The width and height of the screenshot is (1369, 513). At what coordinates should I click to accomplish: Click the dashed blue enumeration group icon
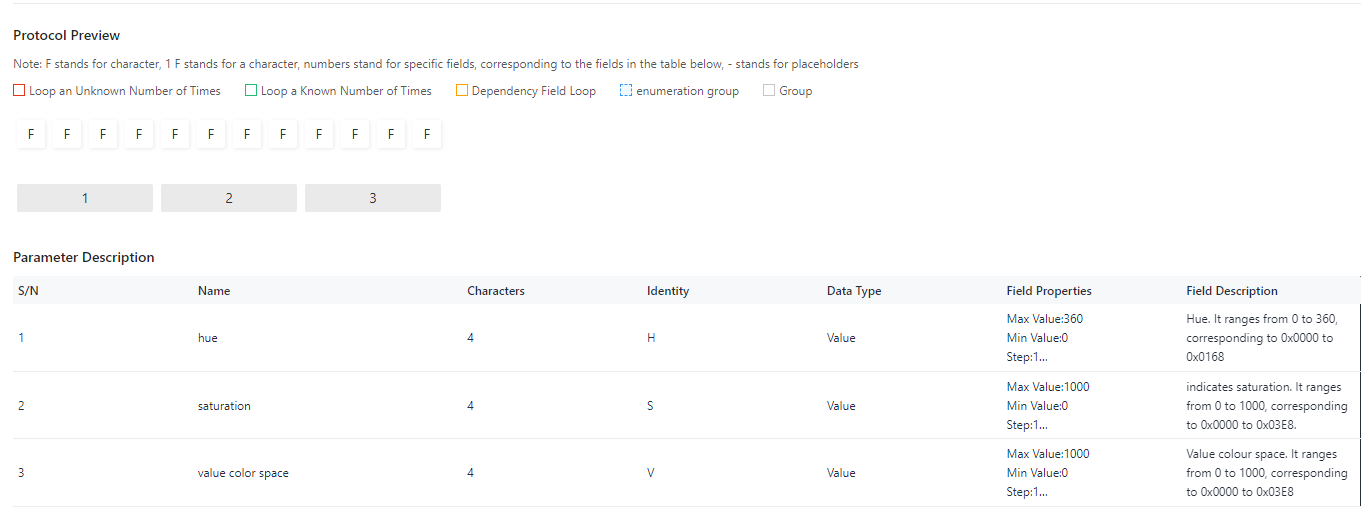pos(626,91)
